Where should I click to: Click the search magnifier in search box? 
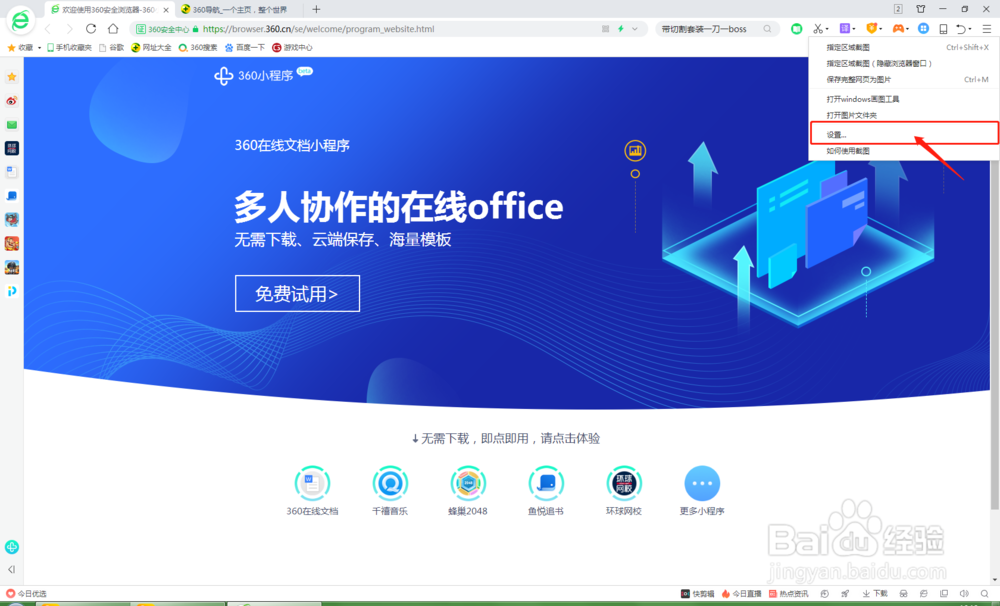pos(767,29)
